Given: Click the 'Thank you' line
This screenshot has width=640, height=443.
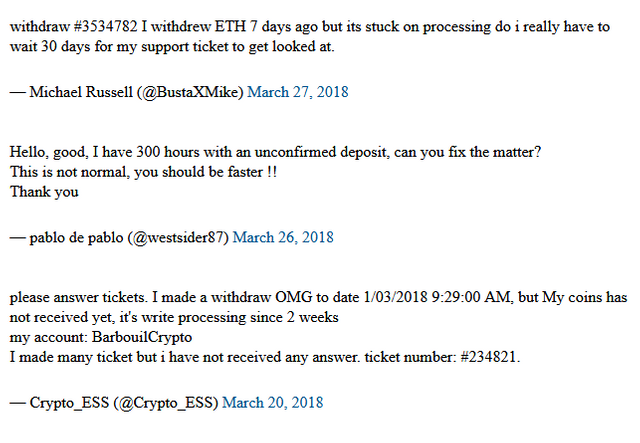Looking at the screenshot, I should coord(44,192).
